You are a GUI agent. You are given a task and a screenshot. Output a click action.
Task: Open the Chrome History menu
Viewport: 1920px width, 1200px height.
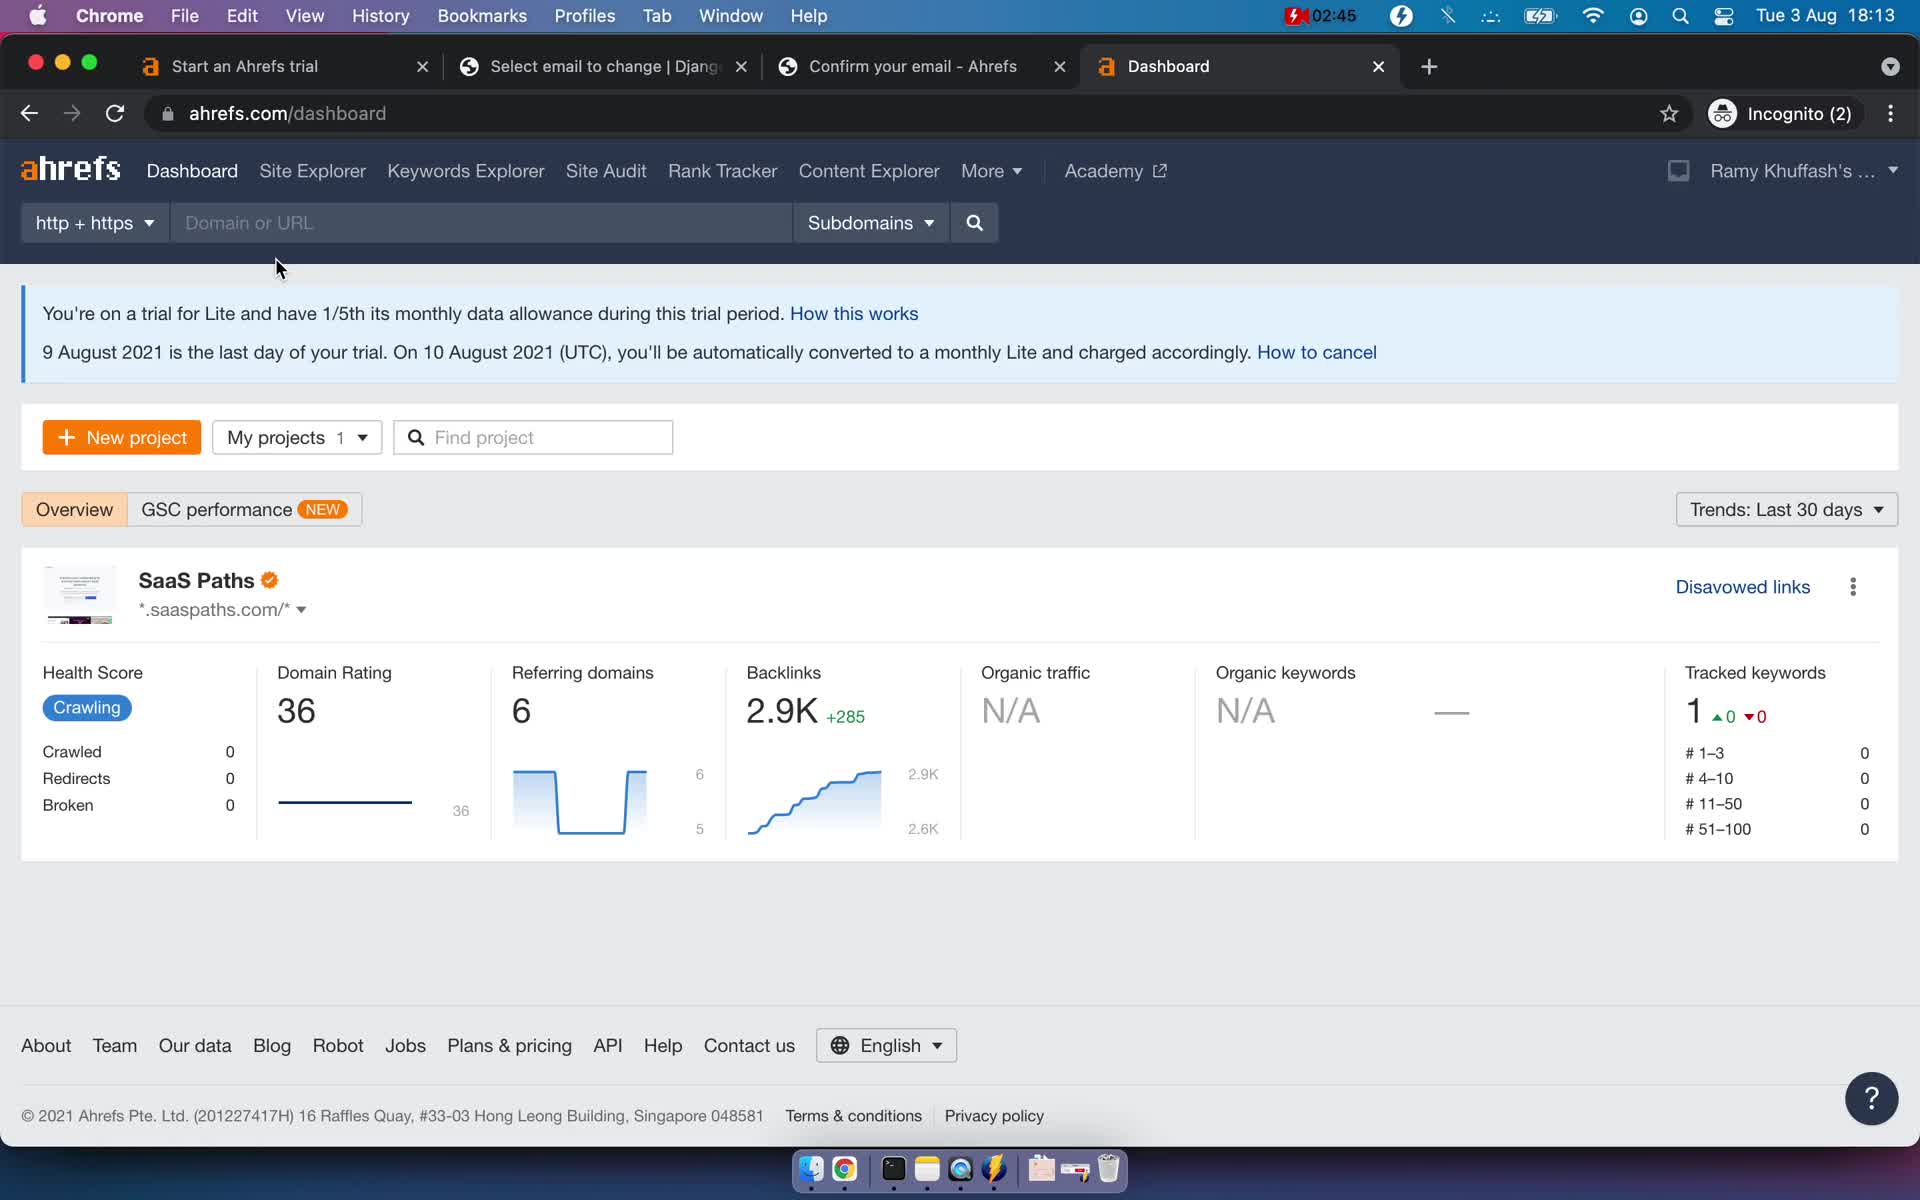pos(380,16)
